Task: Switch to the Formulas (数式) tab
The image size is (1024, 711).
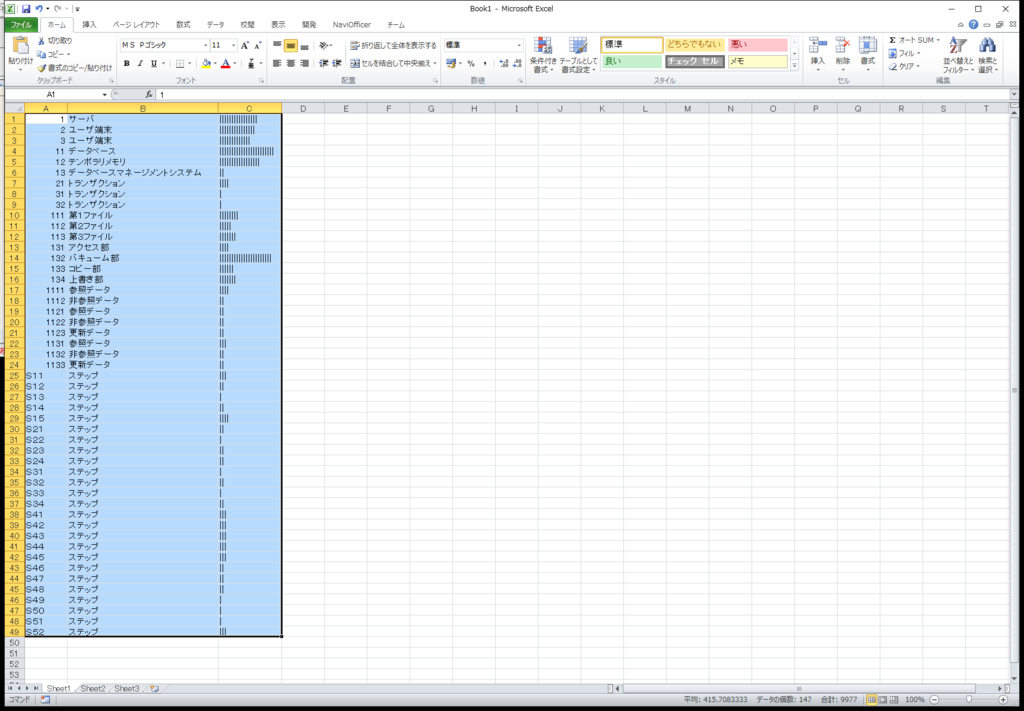Action: pyautogui.click(x=183, y=25)
